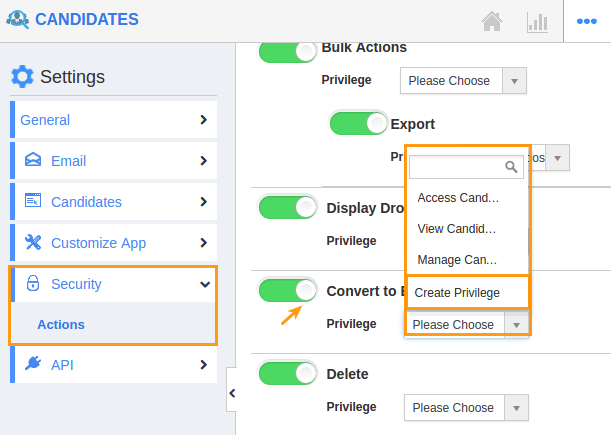Viewport: 611px width, 435px height.
Task: Open the reports bar chart icon
Action: (537, 22)
